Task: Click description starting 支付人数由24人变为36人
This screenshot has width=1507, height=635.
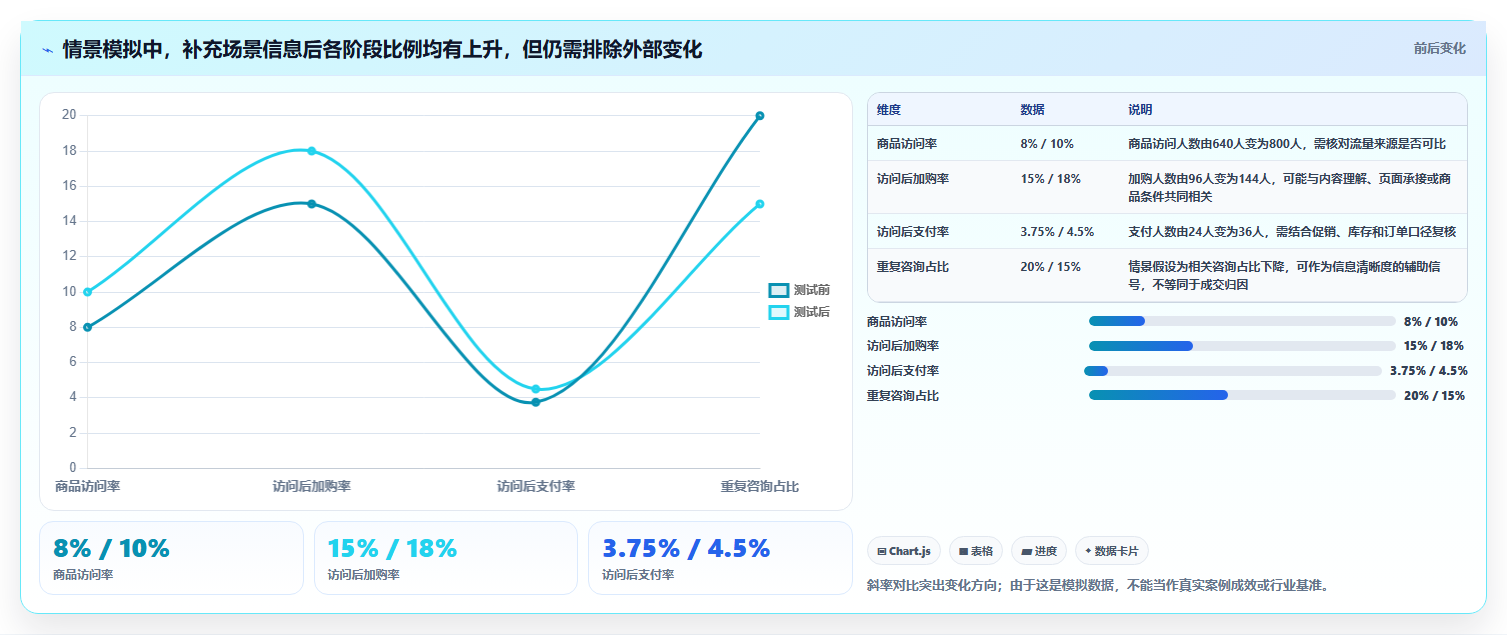Action: pyautogui.click(x=1292, y=232)
